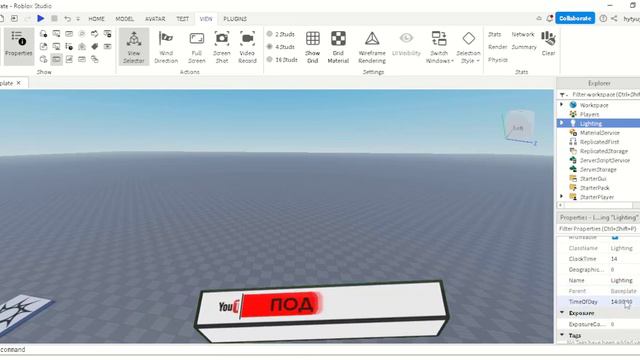
Task: Click the highlighted window icon in Show group
Action: click(56, 60)
